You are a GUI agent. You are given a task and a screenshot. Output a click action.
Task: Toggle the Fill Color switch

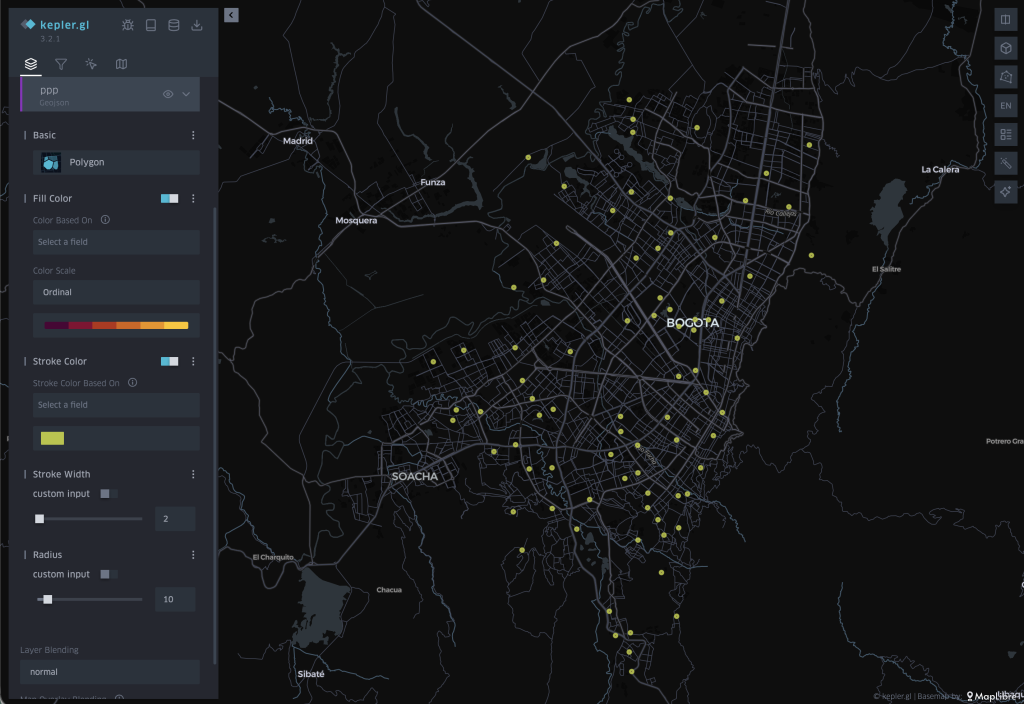click(x=169, y=199)
